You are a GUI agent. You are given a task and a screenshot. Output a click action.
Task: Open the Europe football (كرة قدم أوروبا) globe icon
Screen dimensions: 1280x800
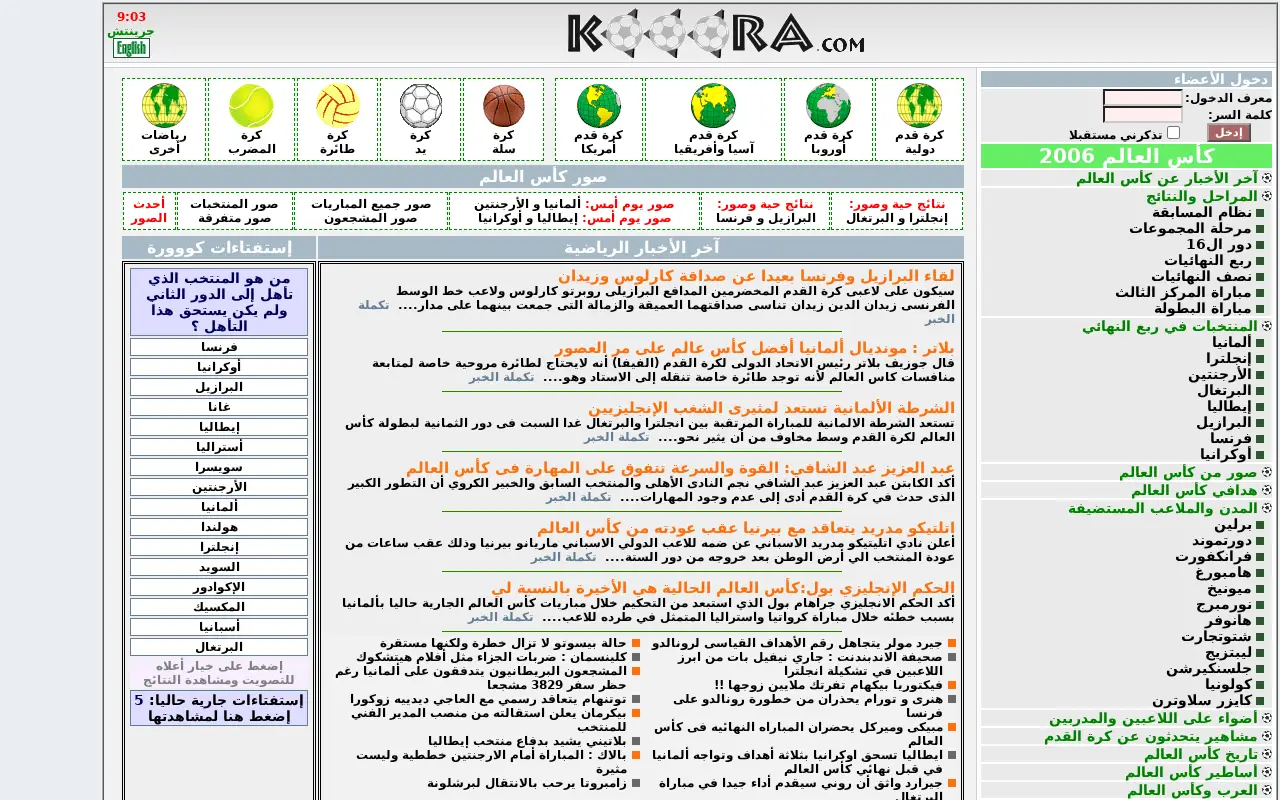coord(828,106)
